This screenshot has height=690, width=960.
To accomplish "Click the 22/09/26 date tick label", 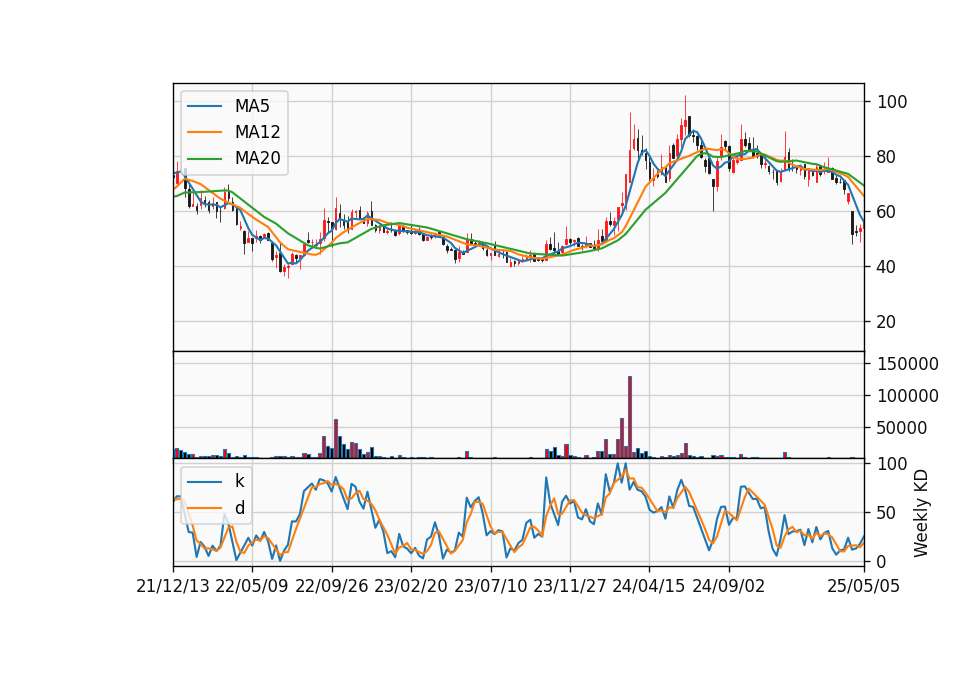I will (x=332, y=586).
